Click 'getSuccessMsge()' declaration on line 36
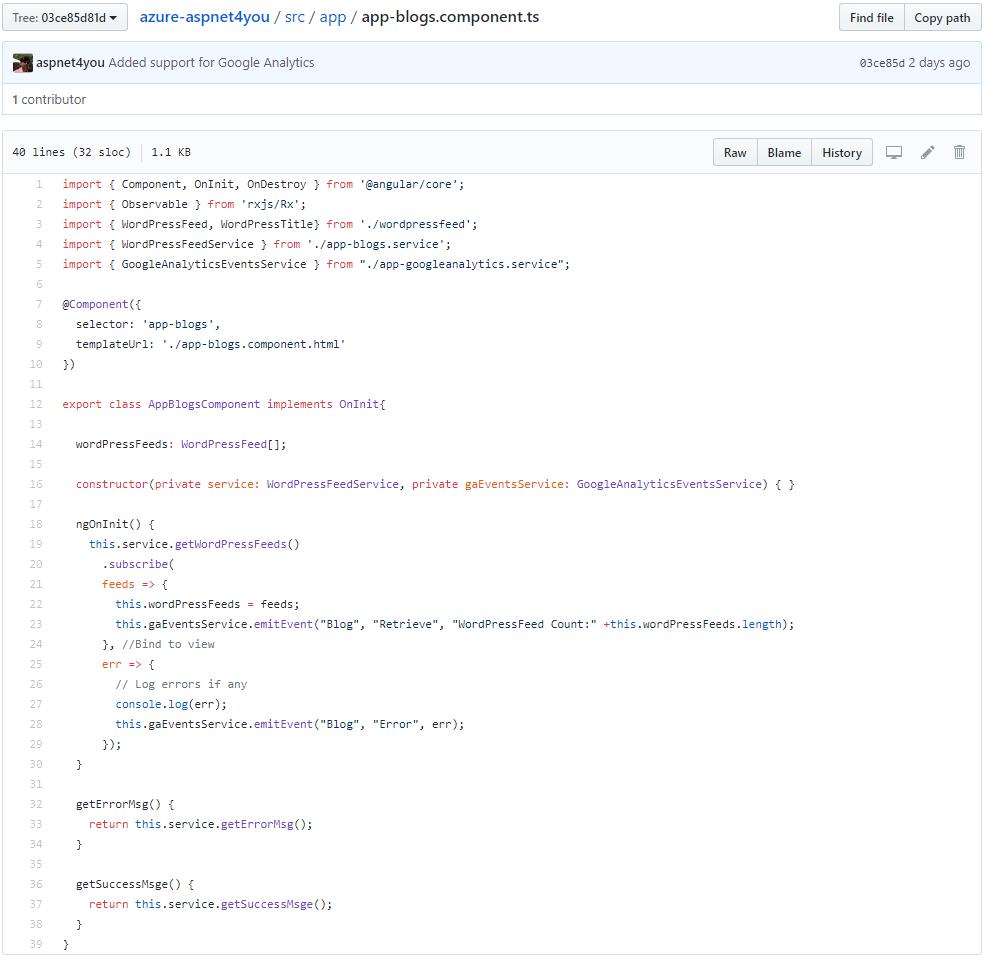The height and width of the screenshot is (959, 986). 128,885
